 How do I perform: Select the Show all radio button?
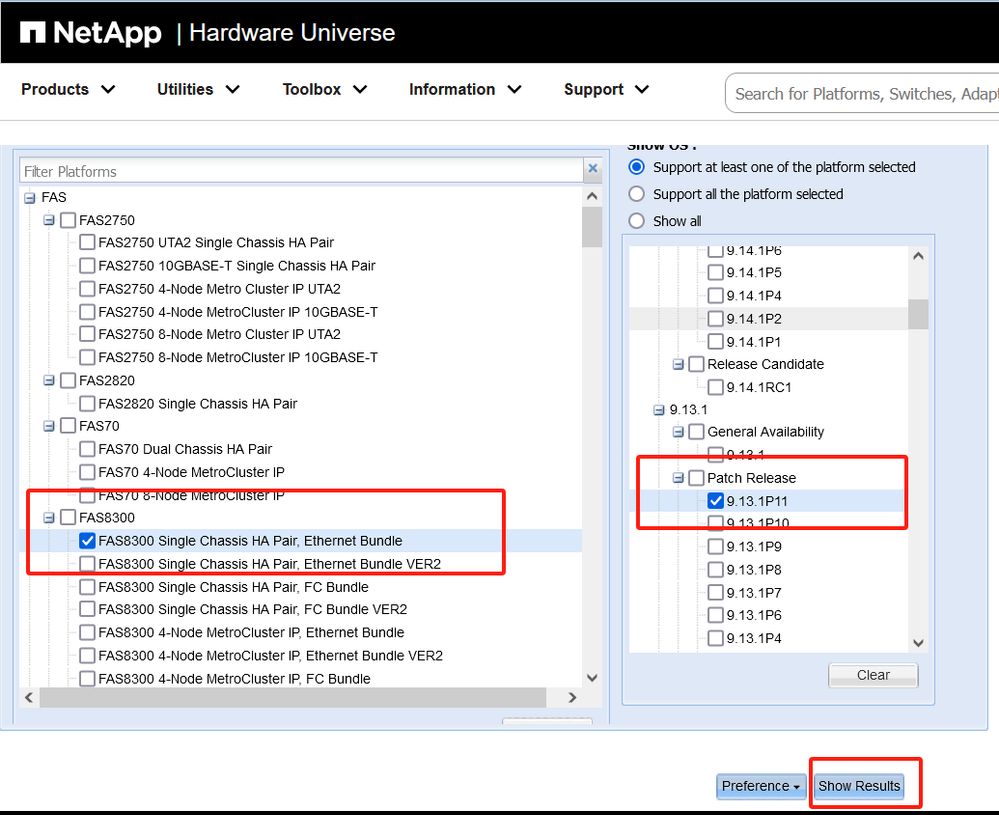tap(636, 221)
